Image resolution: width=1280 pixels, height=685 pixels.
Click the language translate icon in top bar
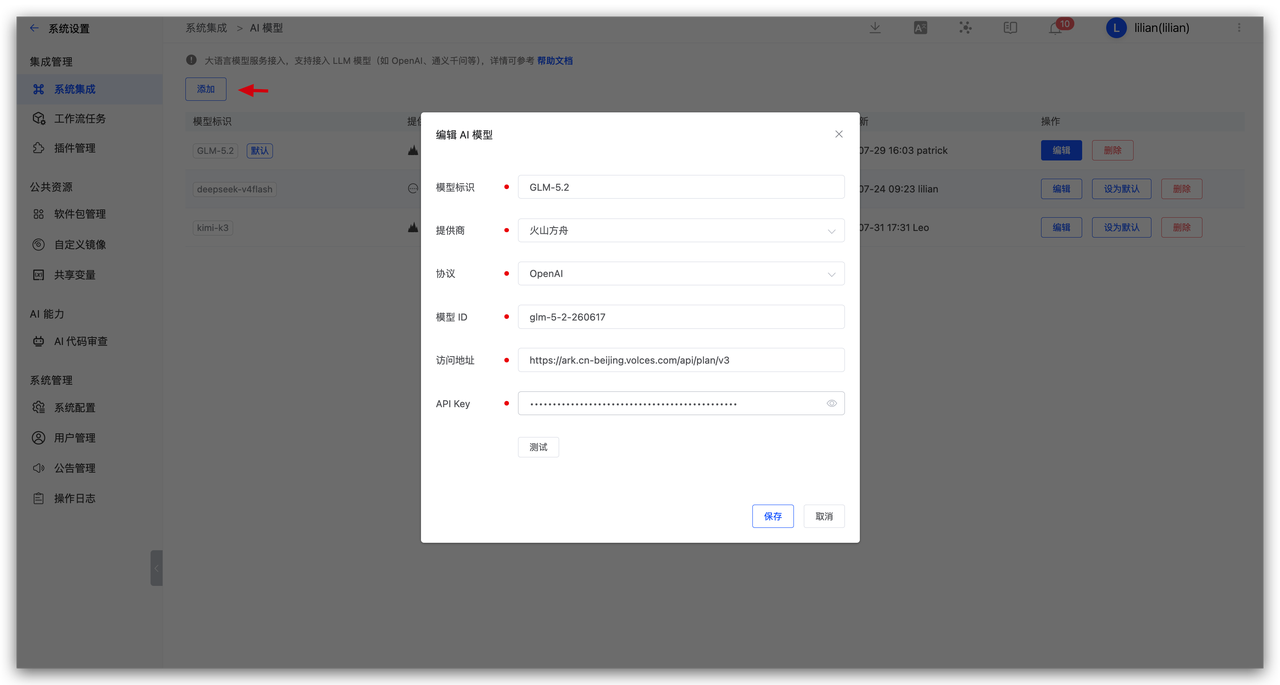pyautogui.click(x=920, y=28)
